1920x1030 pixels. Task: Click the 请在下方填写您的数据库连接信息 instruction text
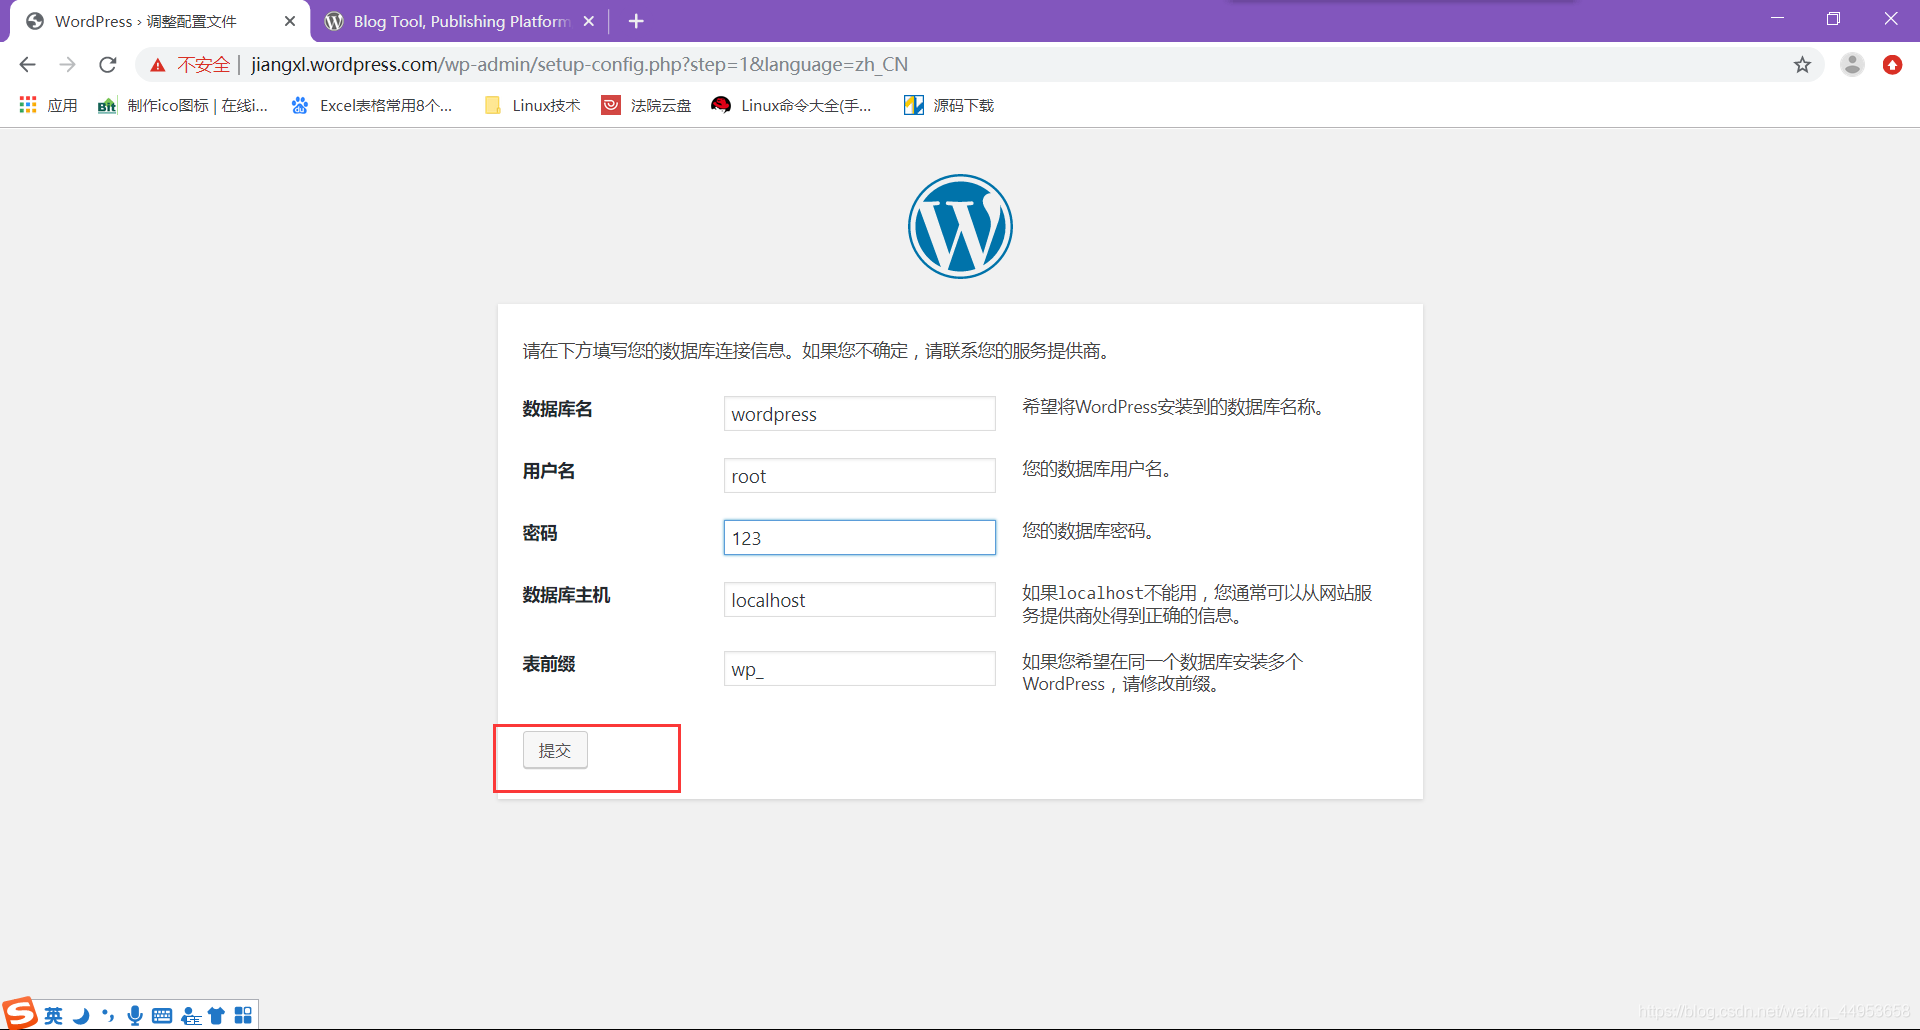(x=817, y=351)
